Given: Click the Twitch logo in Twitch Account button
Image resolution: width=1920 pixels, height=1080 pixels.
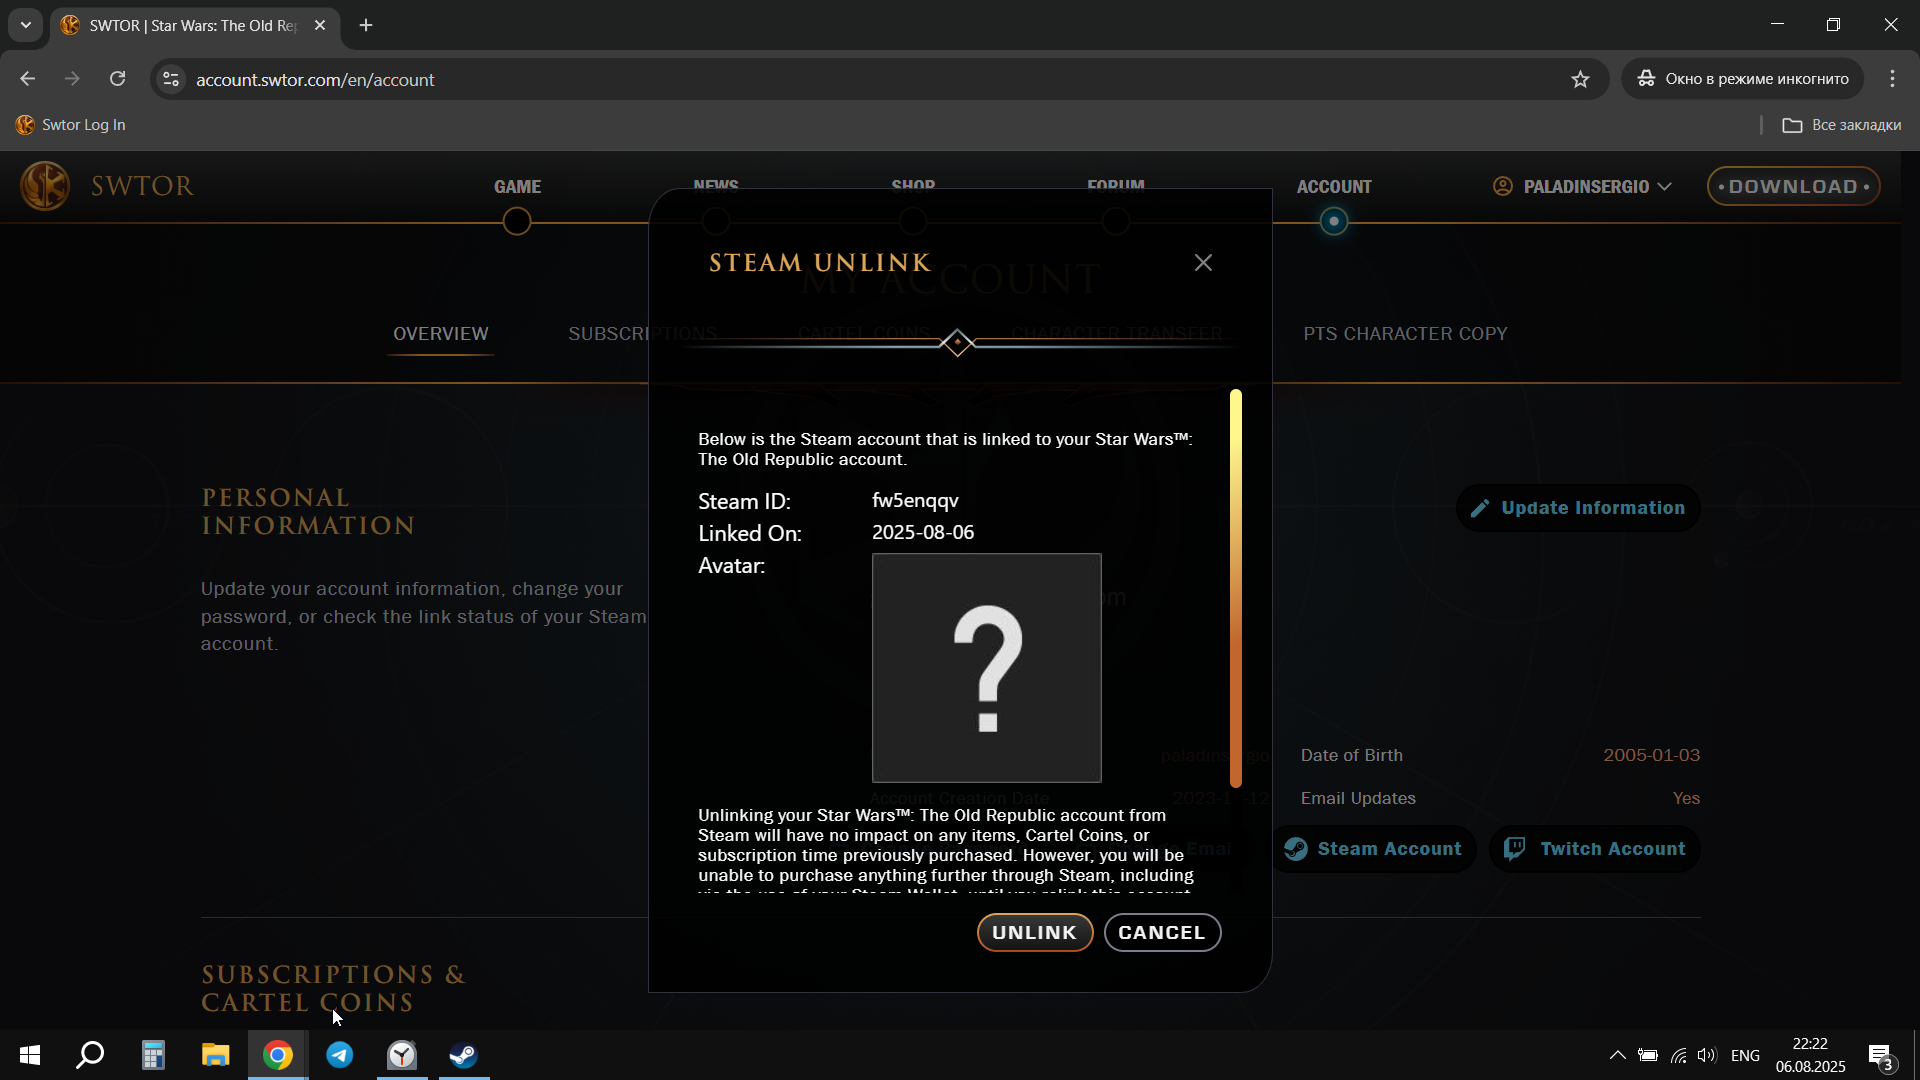Looking at the screenshot, I should [1514, 849].
